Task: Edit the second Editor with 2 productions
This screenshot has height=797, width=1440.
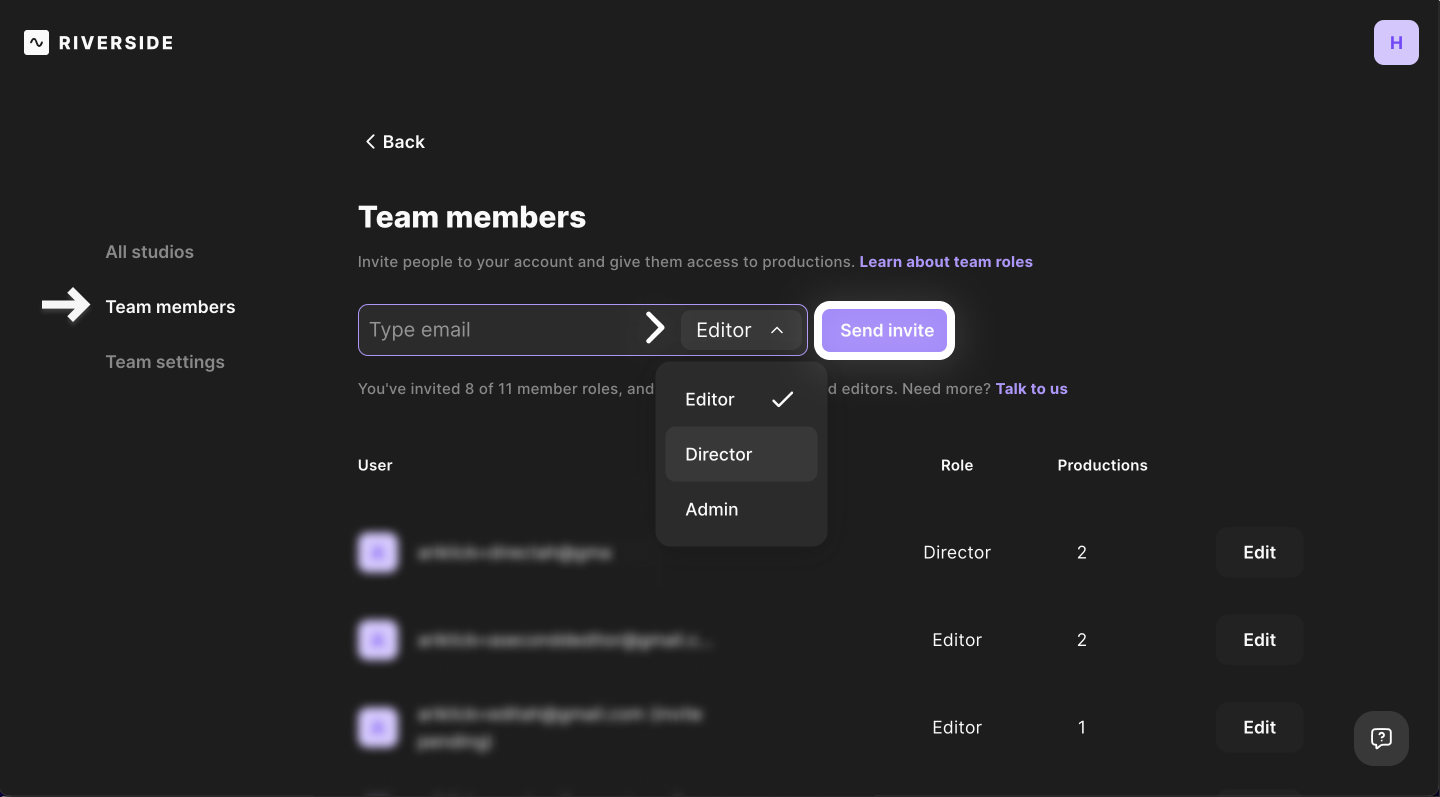Action: pyautogui.click(x=1259, y=640)
